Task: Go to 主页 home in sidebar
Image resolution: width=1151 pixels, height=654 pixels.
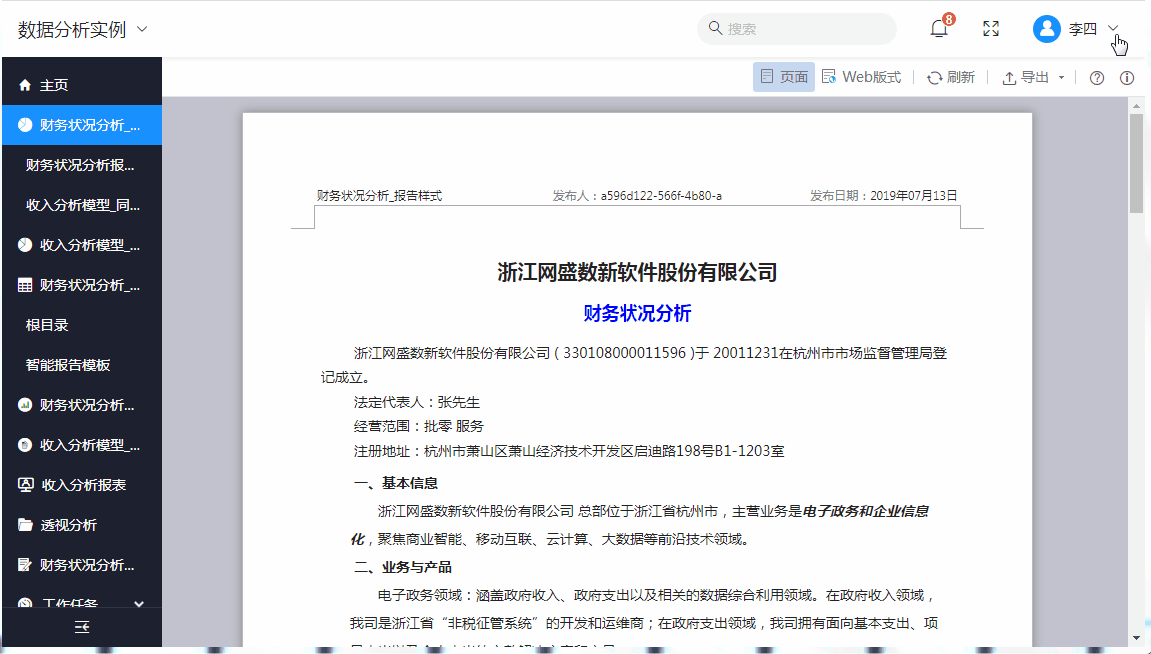Action: 54,86
